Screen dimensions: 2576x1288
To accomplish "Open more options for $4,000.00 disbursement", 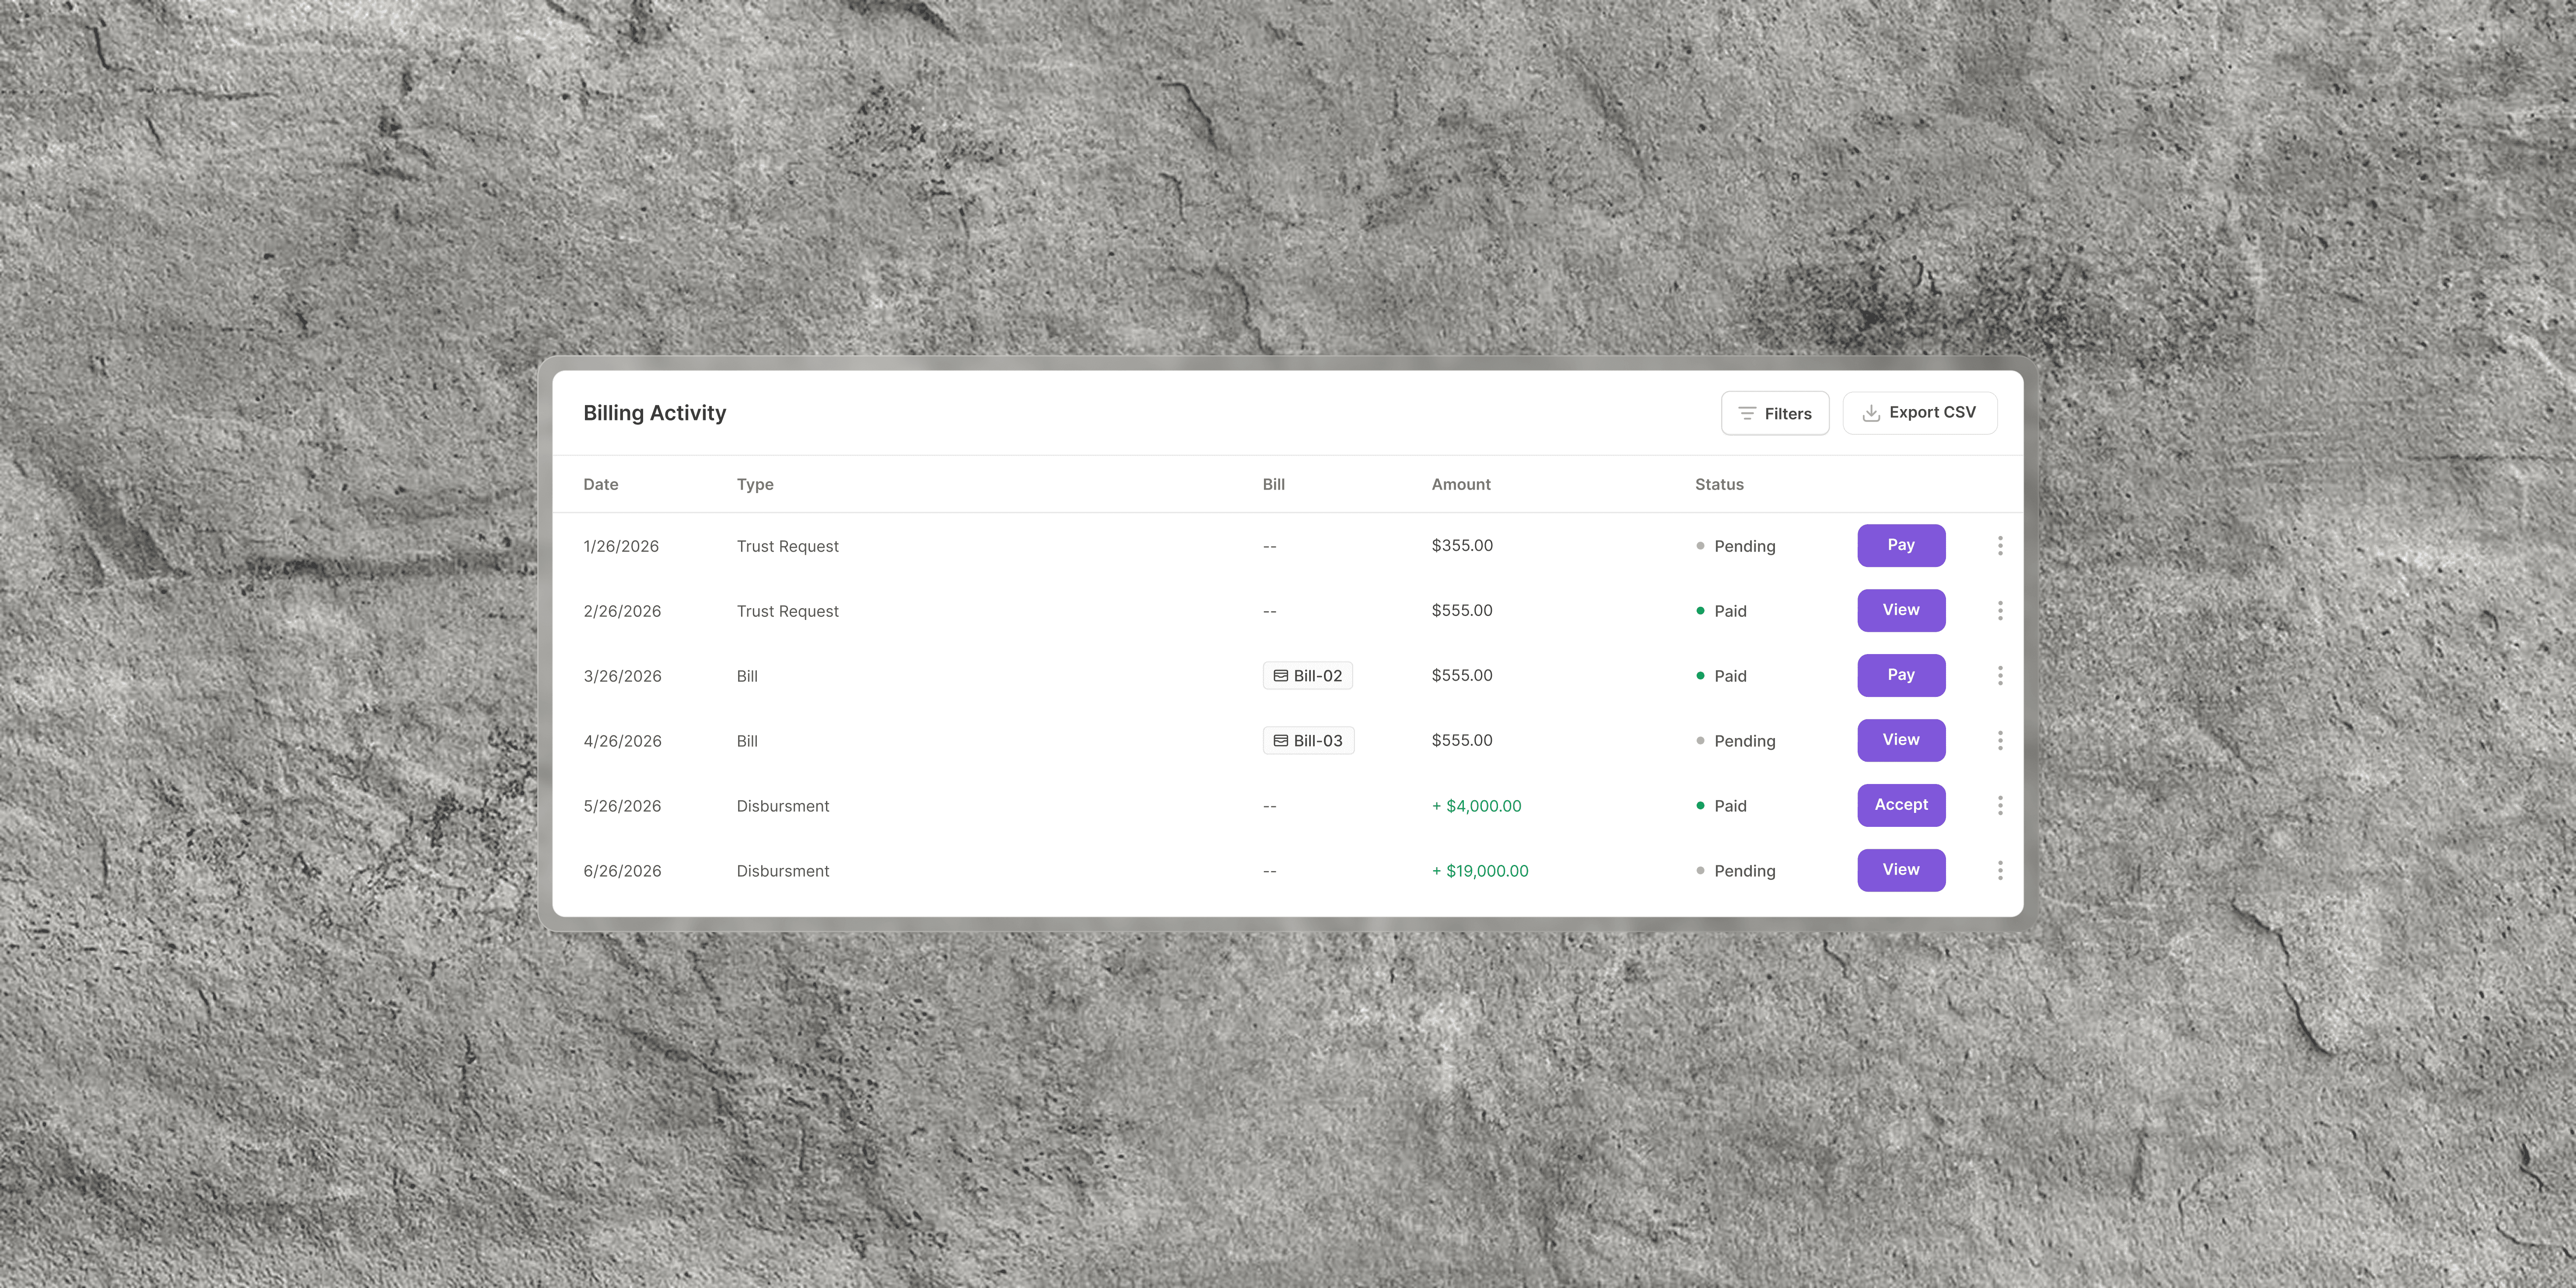I will [x=2000, y=806].
